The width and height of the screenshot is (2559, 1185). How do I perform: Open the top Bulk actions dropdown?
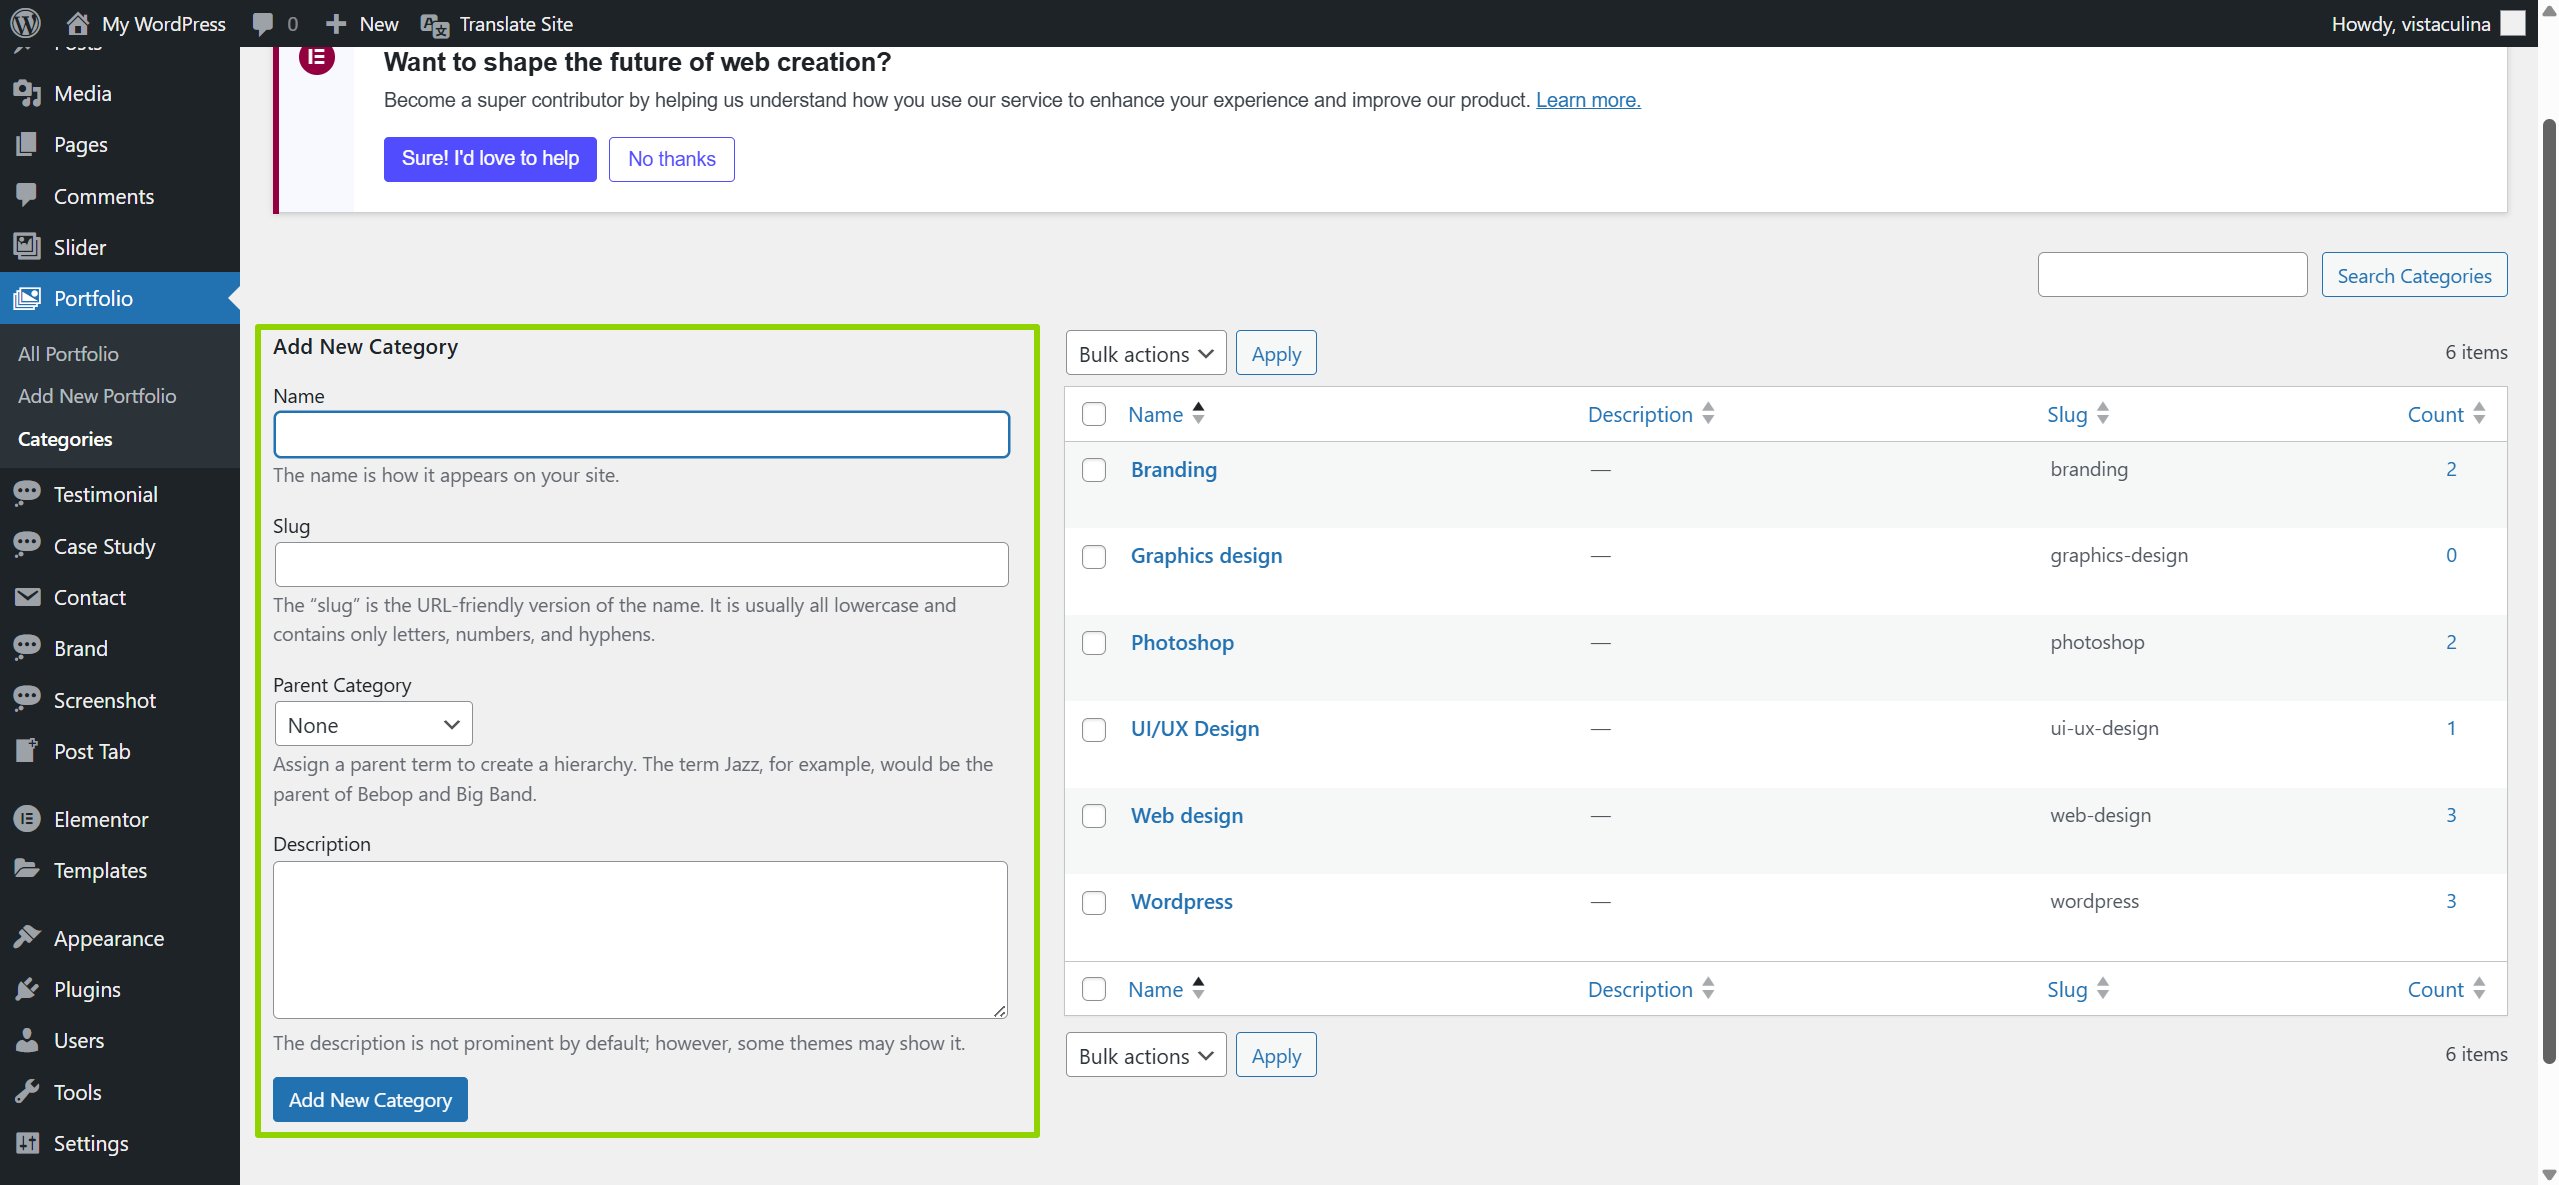(1145, 354)
